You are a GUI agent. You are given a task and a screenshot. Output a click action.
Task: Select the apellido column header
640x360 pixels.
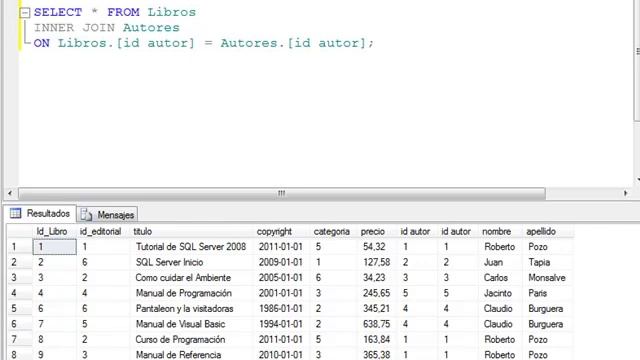pos(548,231)
